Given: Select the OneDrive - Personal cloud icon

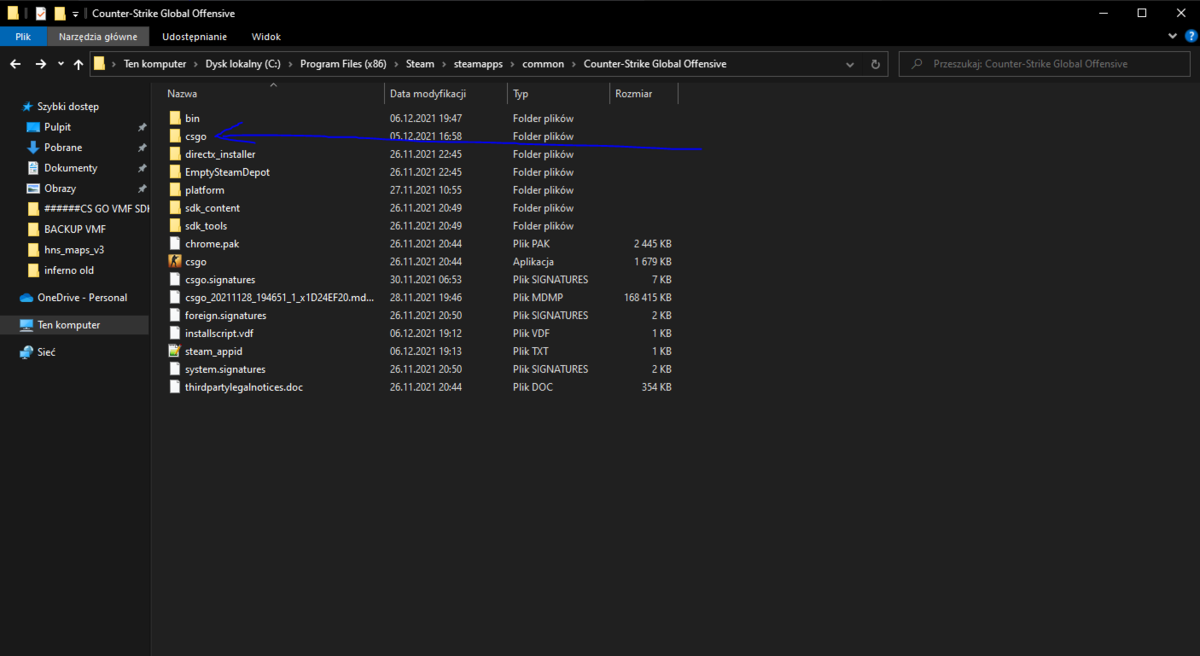Looking at the screenshot, I should (x=27, y=298).
